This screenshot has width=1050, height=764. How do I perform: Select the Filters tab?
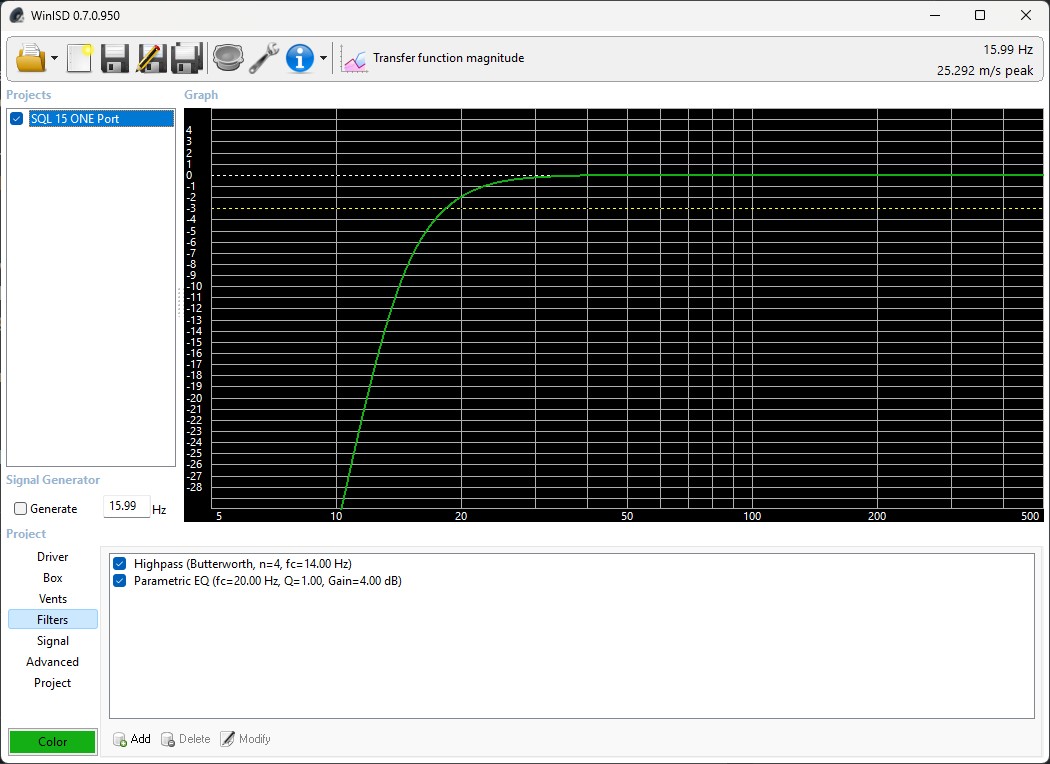click(x=53, y=620)
